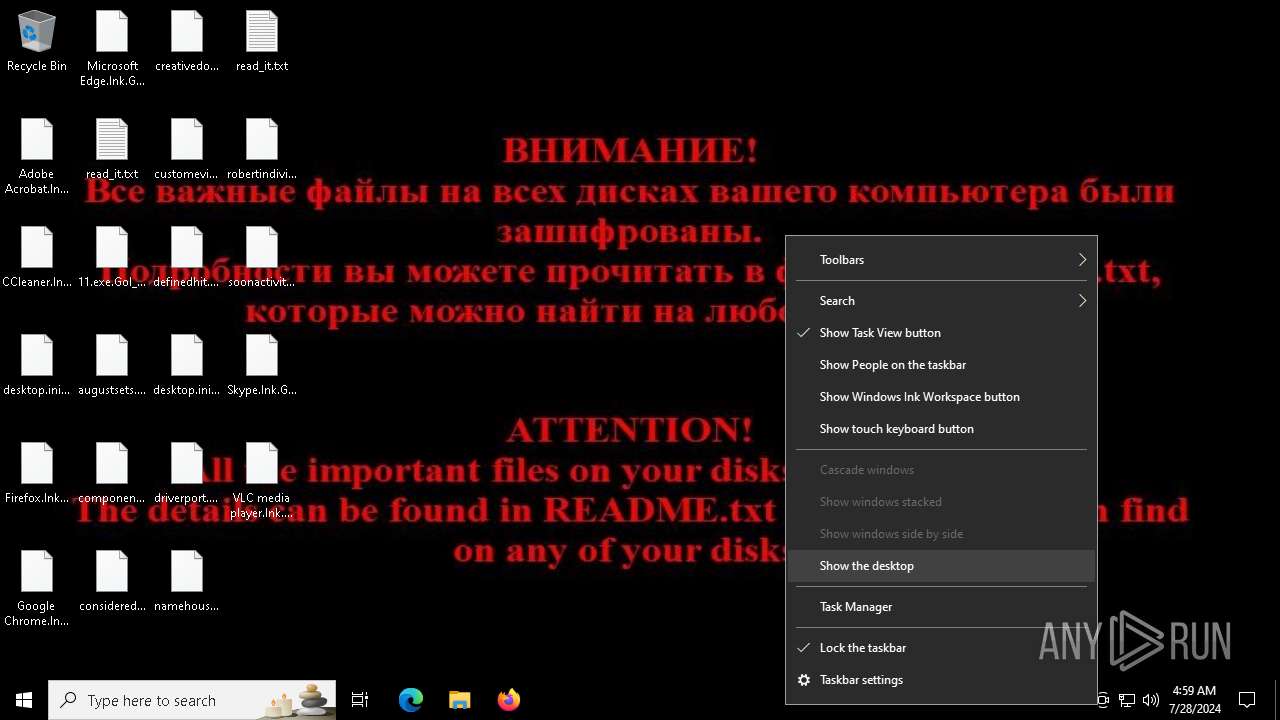Viewport: 1280px width, 720px height.
Task: Select the componen... desktop file
Action: point(112,474)
